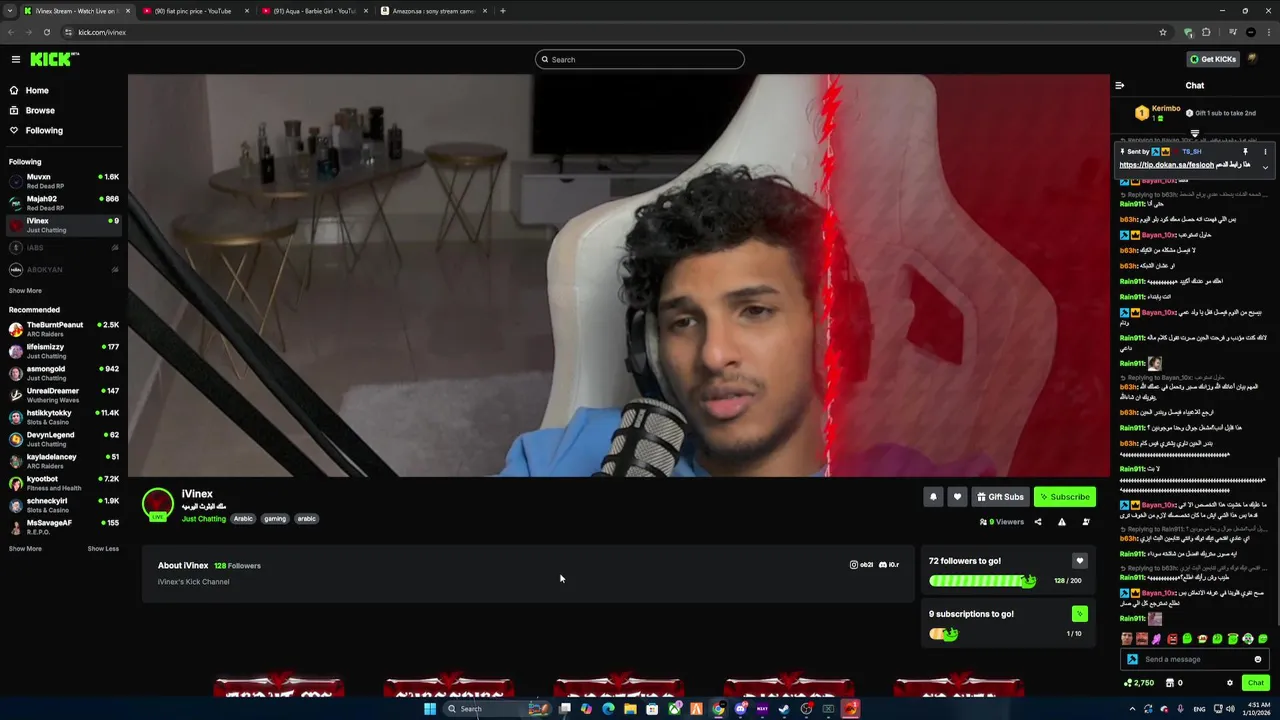Open the user profile avatar menu

pyautogui.click(x=1253, y=59)
